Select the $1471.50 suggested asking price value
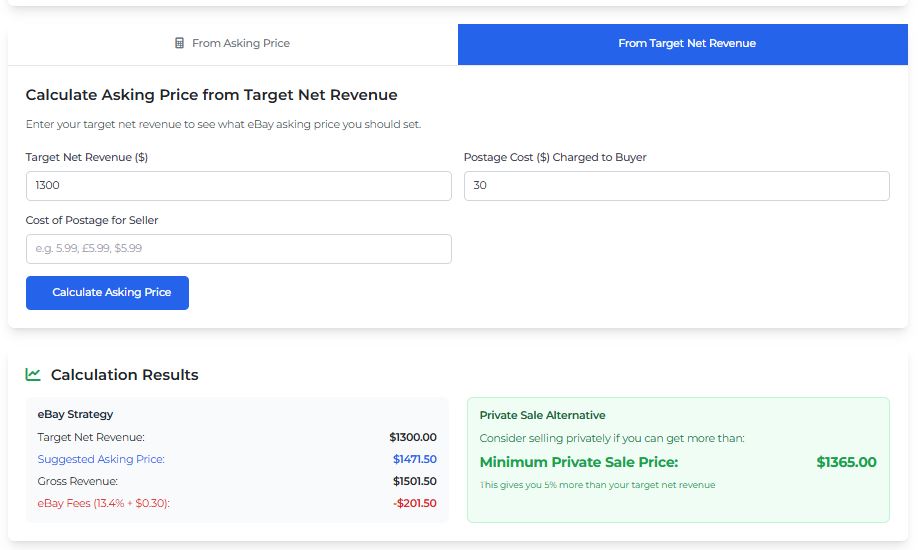Viewport: 919px width, 550px height. tap(414, 459)
